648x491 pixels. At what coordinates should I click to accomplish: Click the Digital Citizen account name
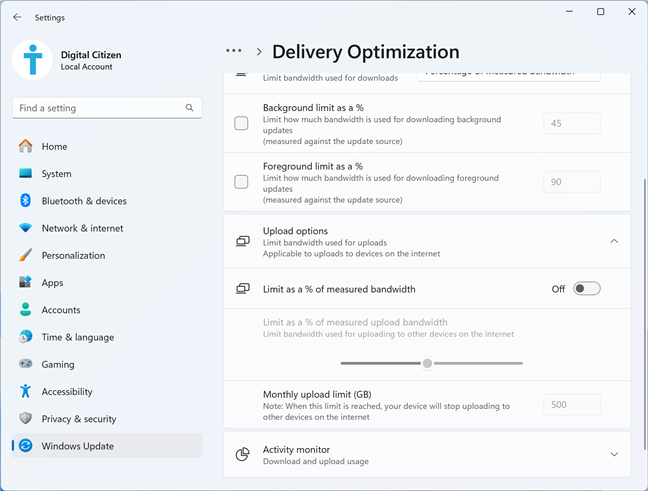pyautogui.click(x=91, y=55)
